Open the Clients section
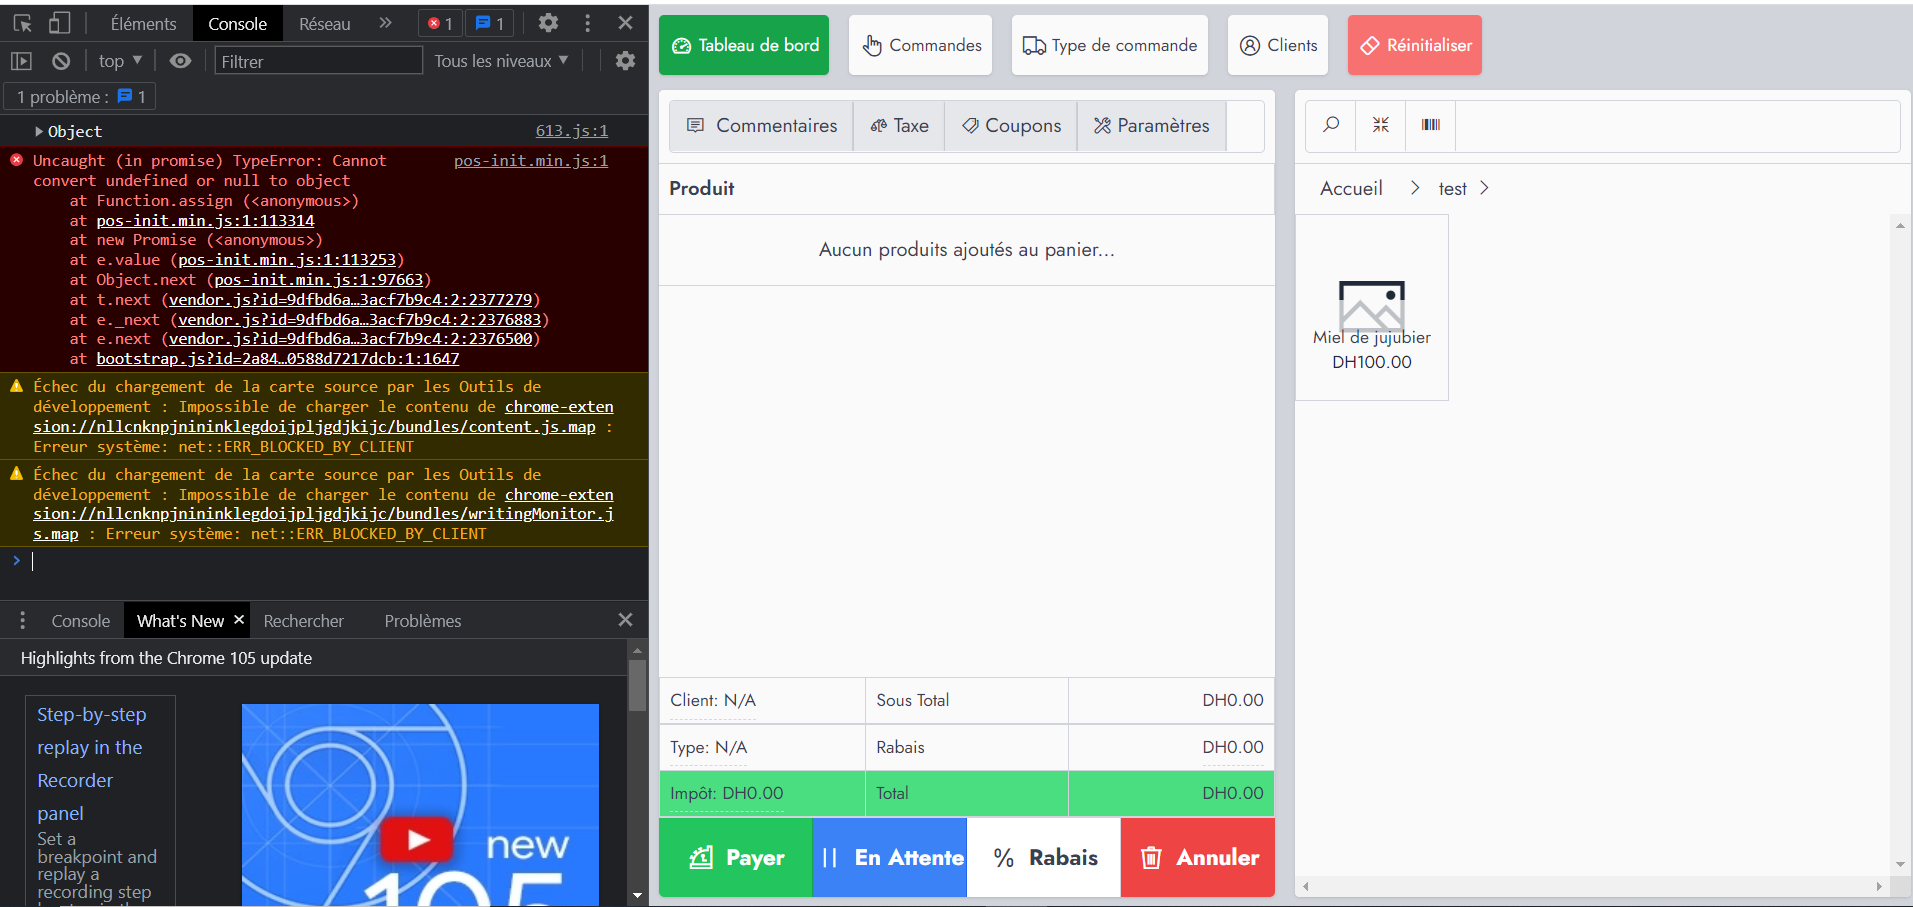This screenshot has width=1913, height=907. (1277, 44)
